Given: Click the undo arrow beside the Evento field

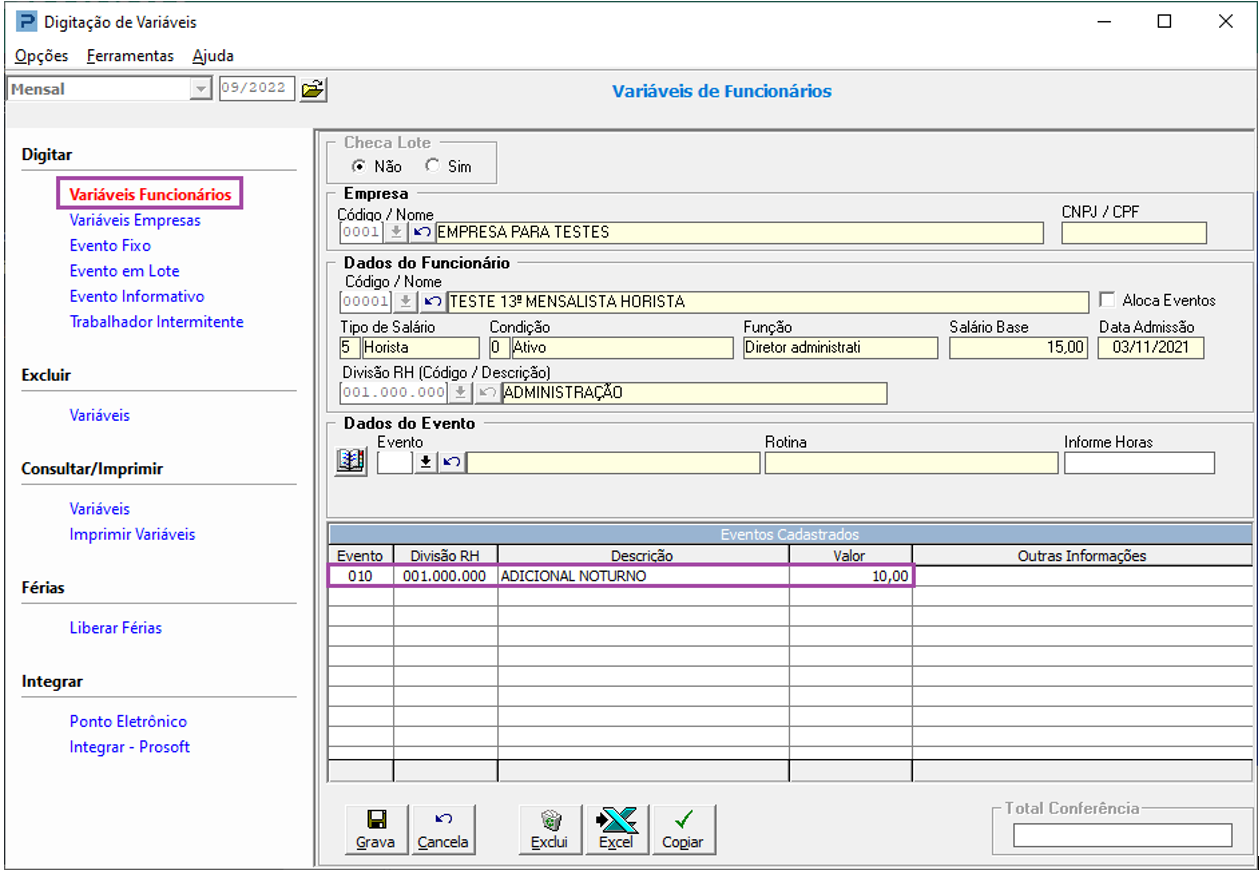Looking at the screenshot, I should click(452, 462).
